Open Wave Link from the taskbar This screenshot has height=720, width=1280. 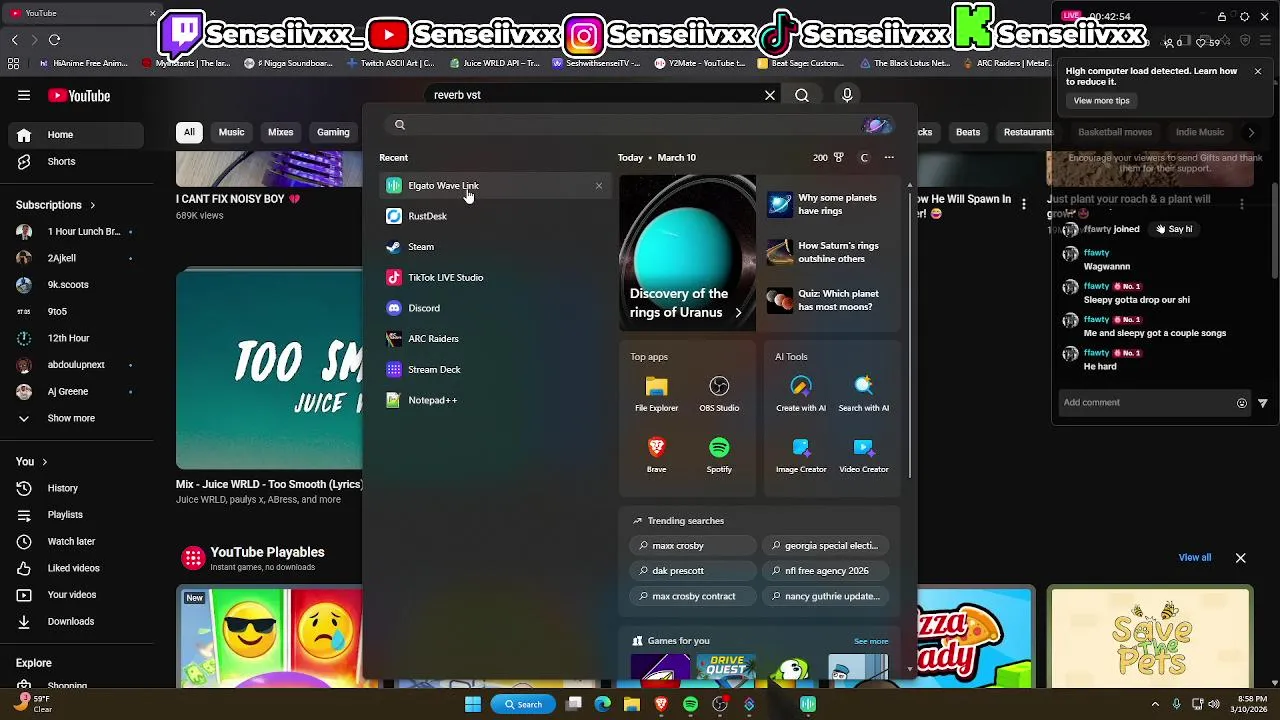[808, 704]
